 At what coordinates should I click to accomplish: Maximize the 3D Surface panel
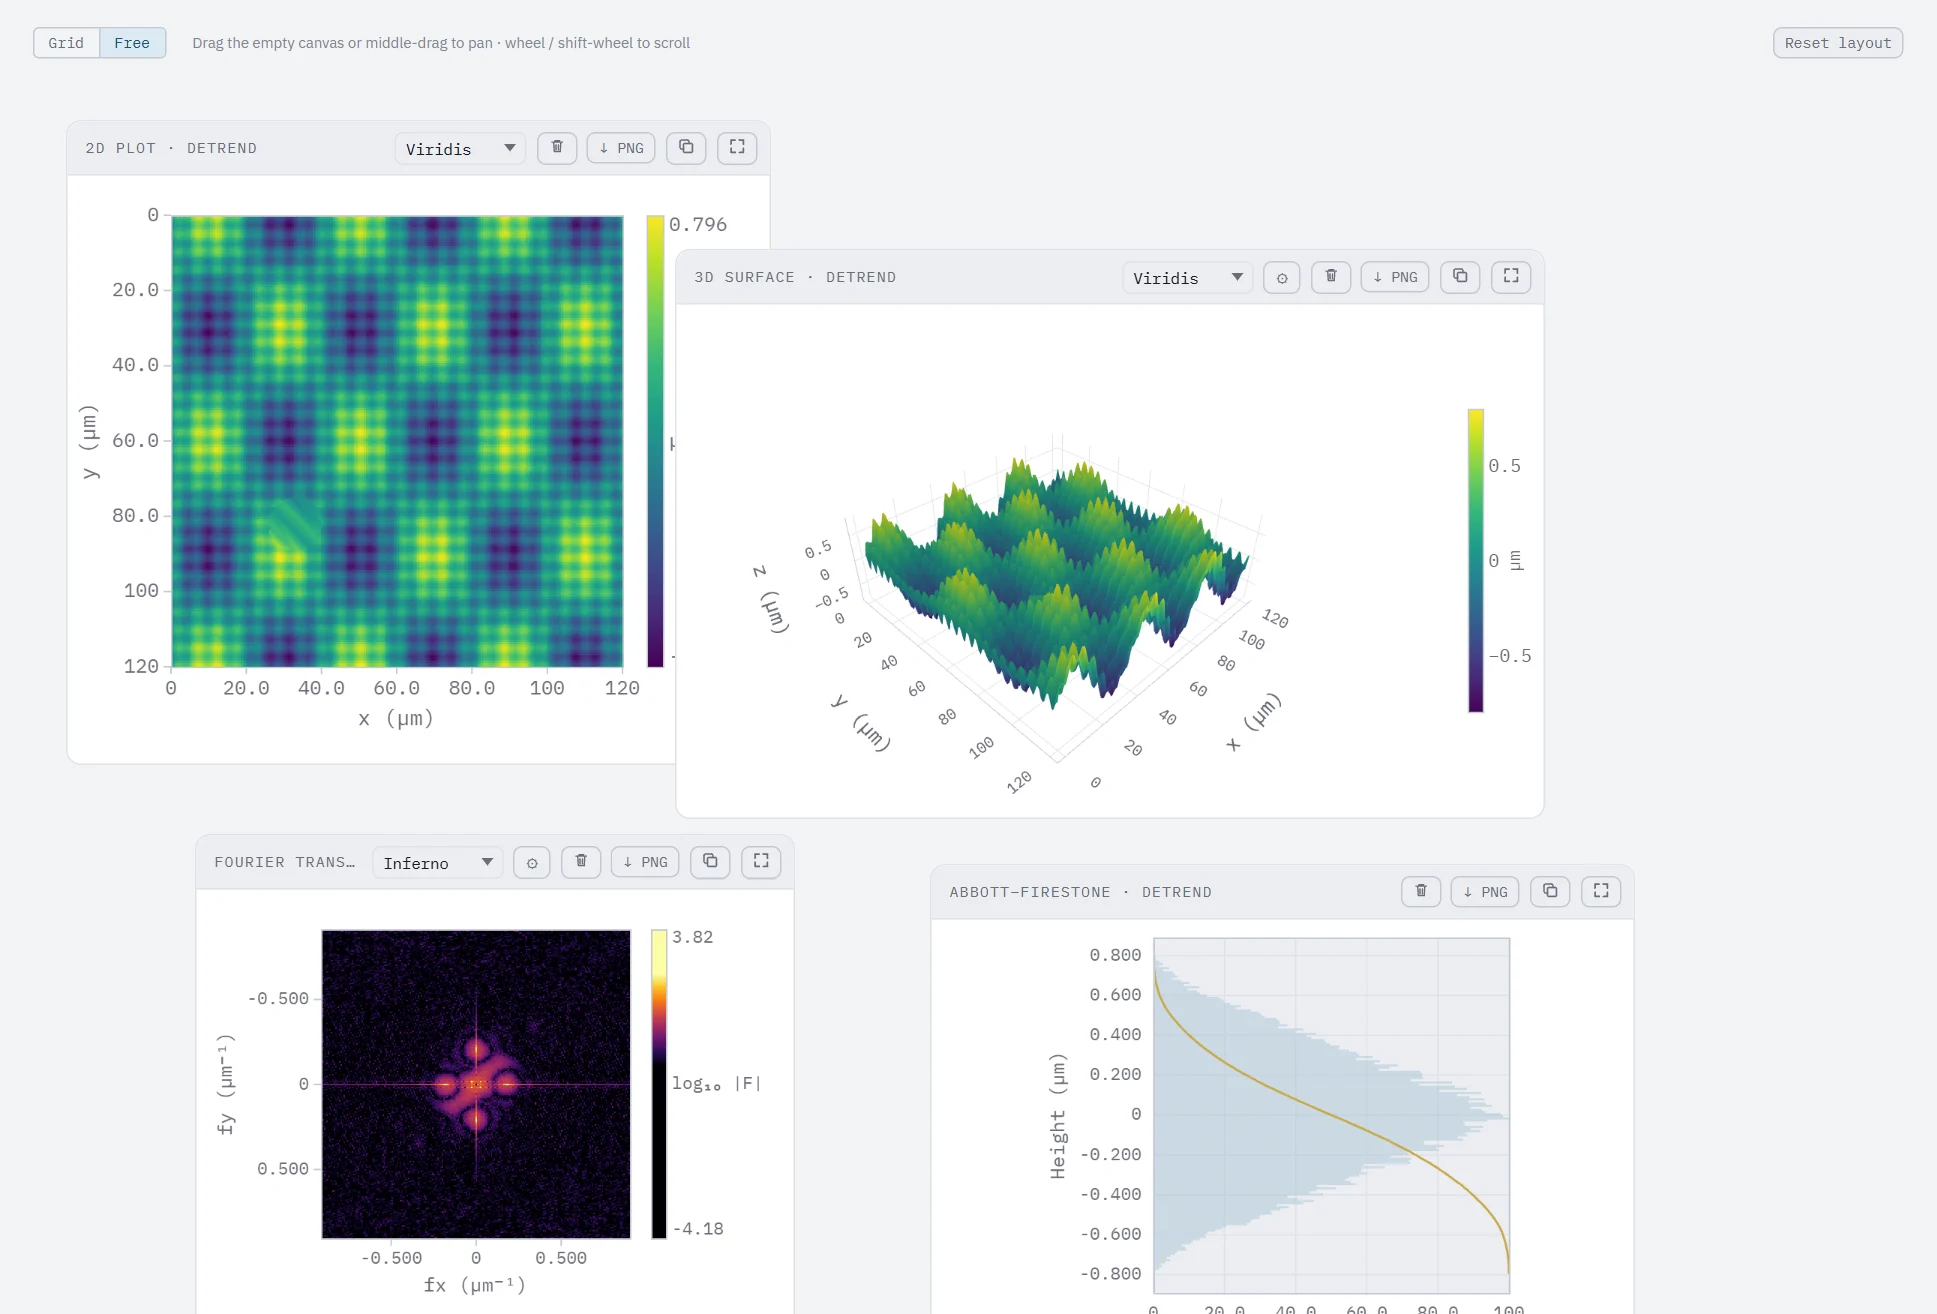point(1511,277)
